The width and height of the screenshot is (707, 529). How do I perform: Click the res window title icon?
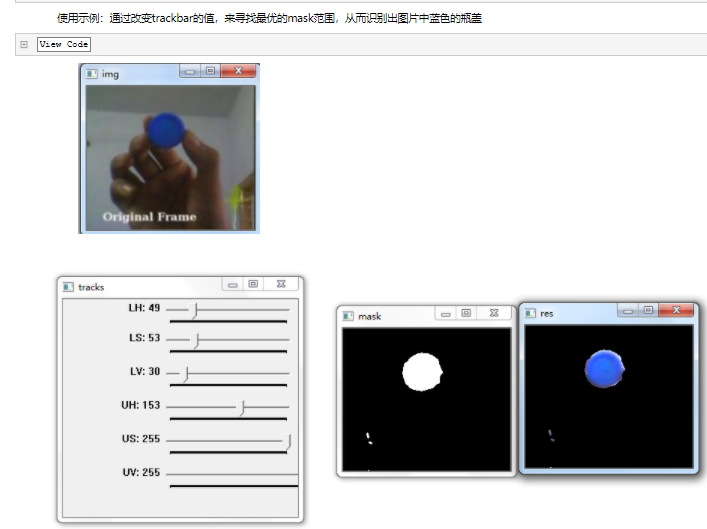click(530, 313)
